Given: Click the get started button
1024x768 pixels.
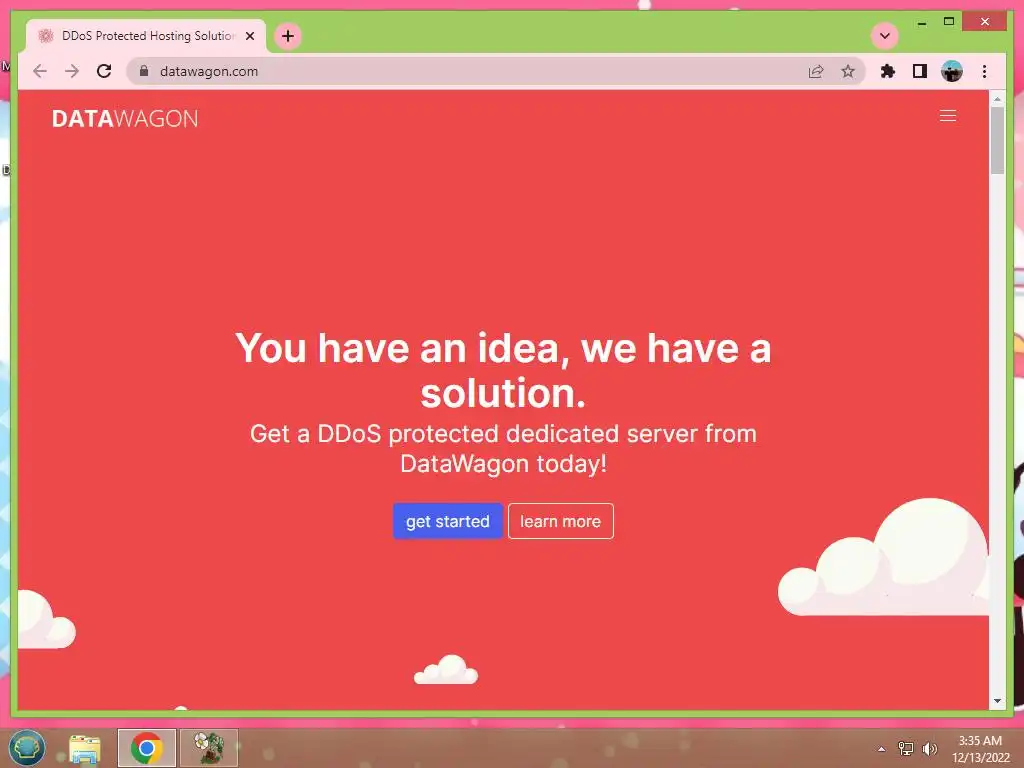Looking at the screenshot, I should pyautogui.click(x=447, y=521).
